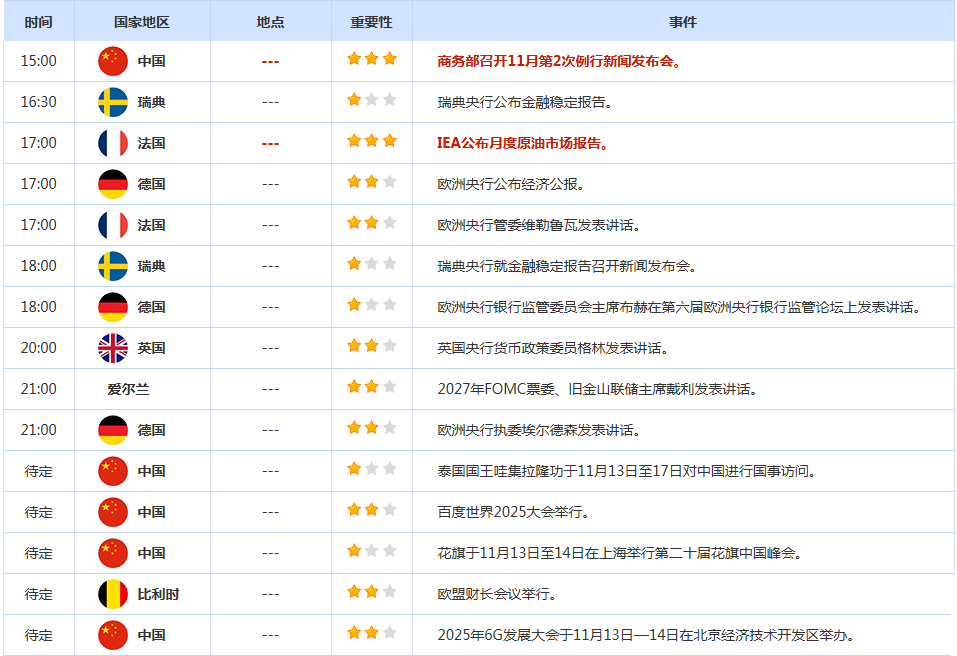
Task: Click star rating of 百度世界2025大会 row
Action: [372, 510]
